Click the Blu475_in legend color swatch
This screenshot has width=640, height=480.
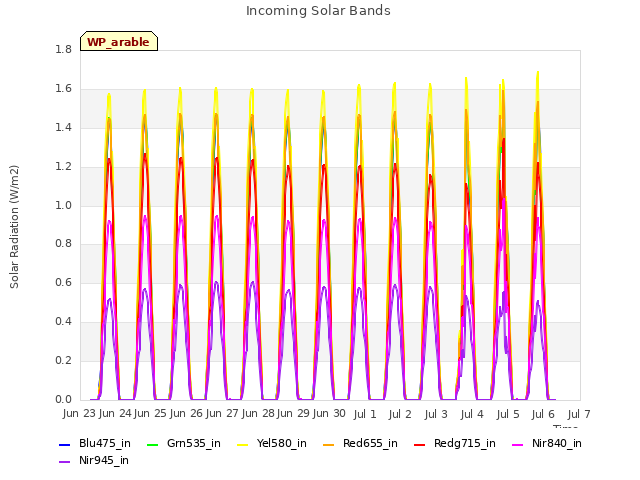[x=65, y=444]
